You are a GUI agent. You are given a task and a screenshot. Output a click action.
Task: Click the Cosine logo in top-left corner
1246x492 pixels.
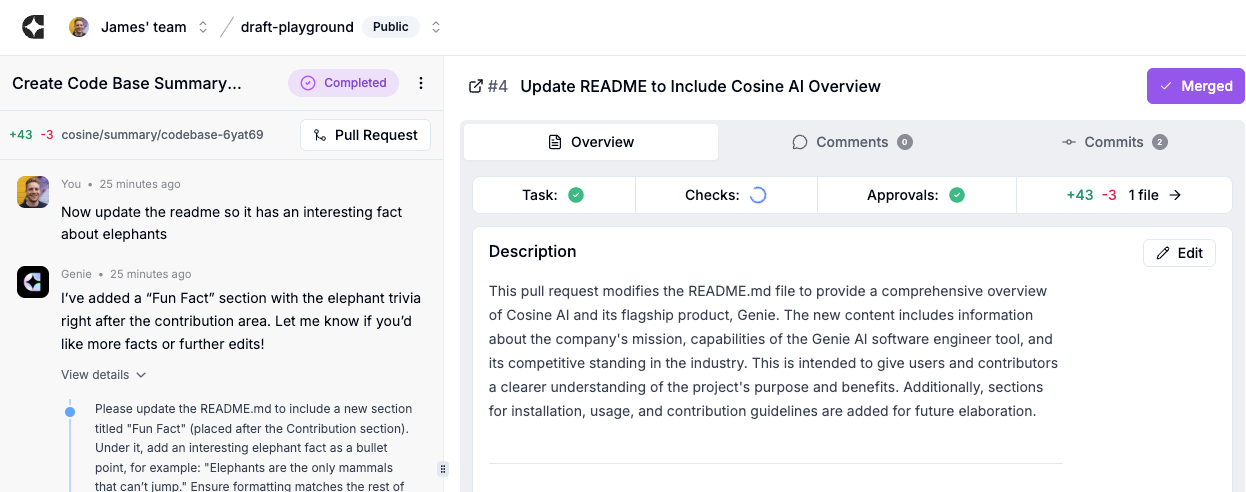pyautogui.click(x=33, y=27)
